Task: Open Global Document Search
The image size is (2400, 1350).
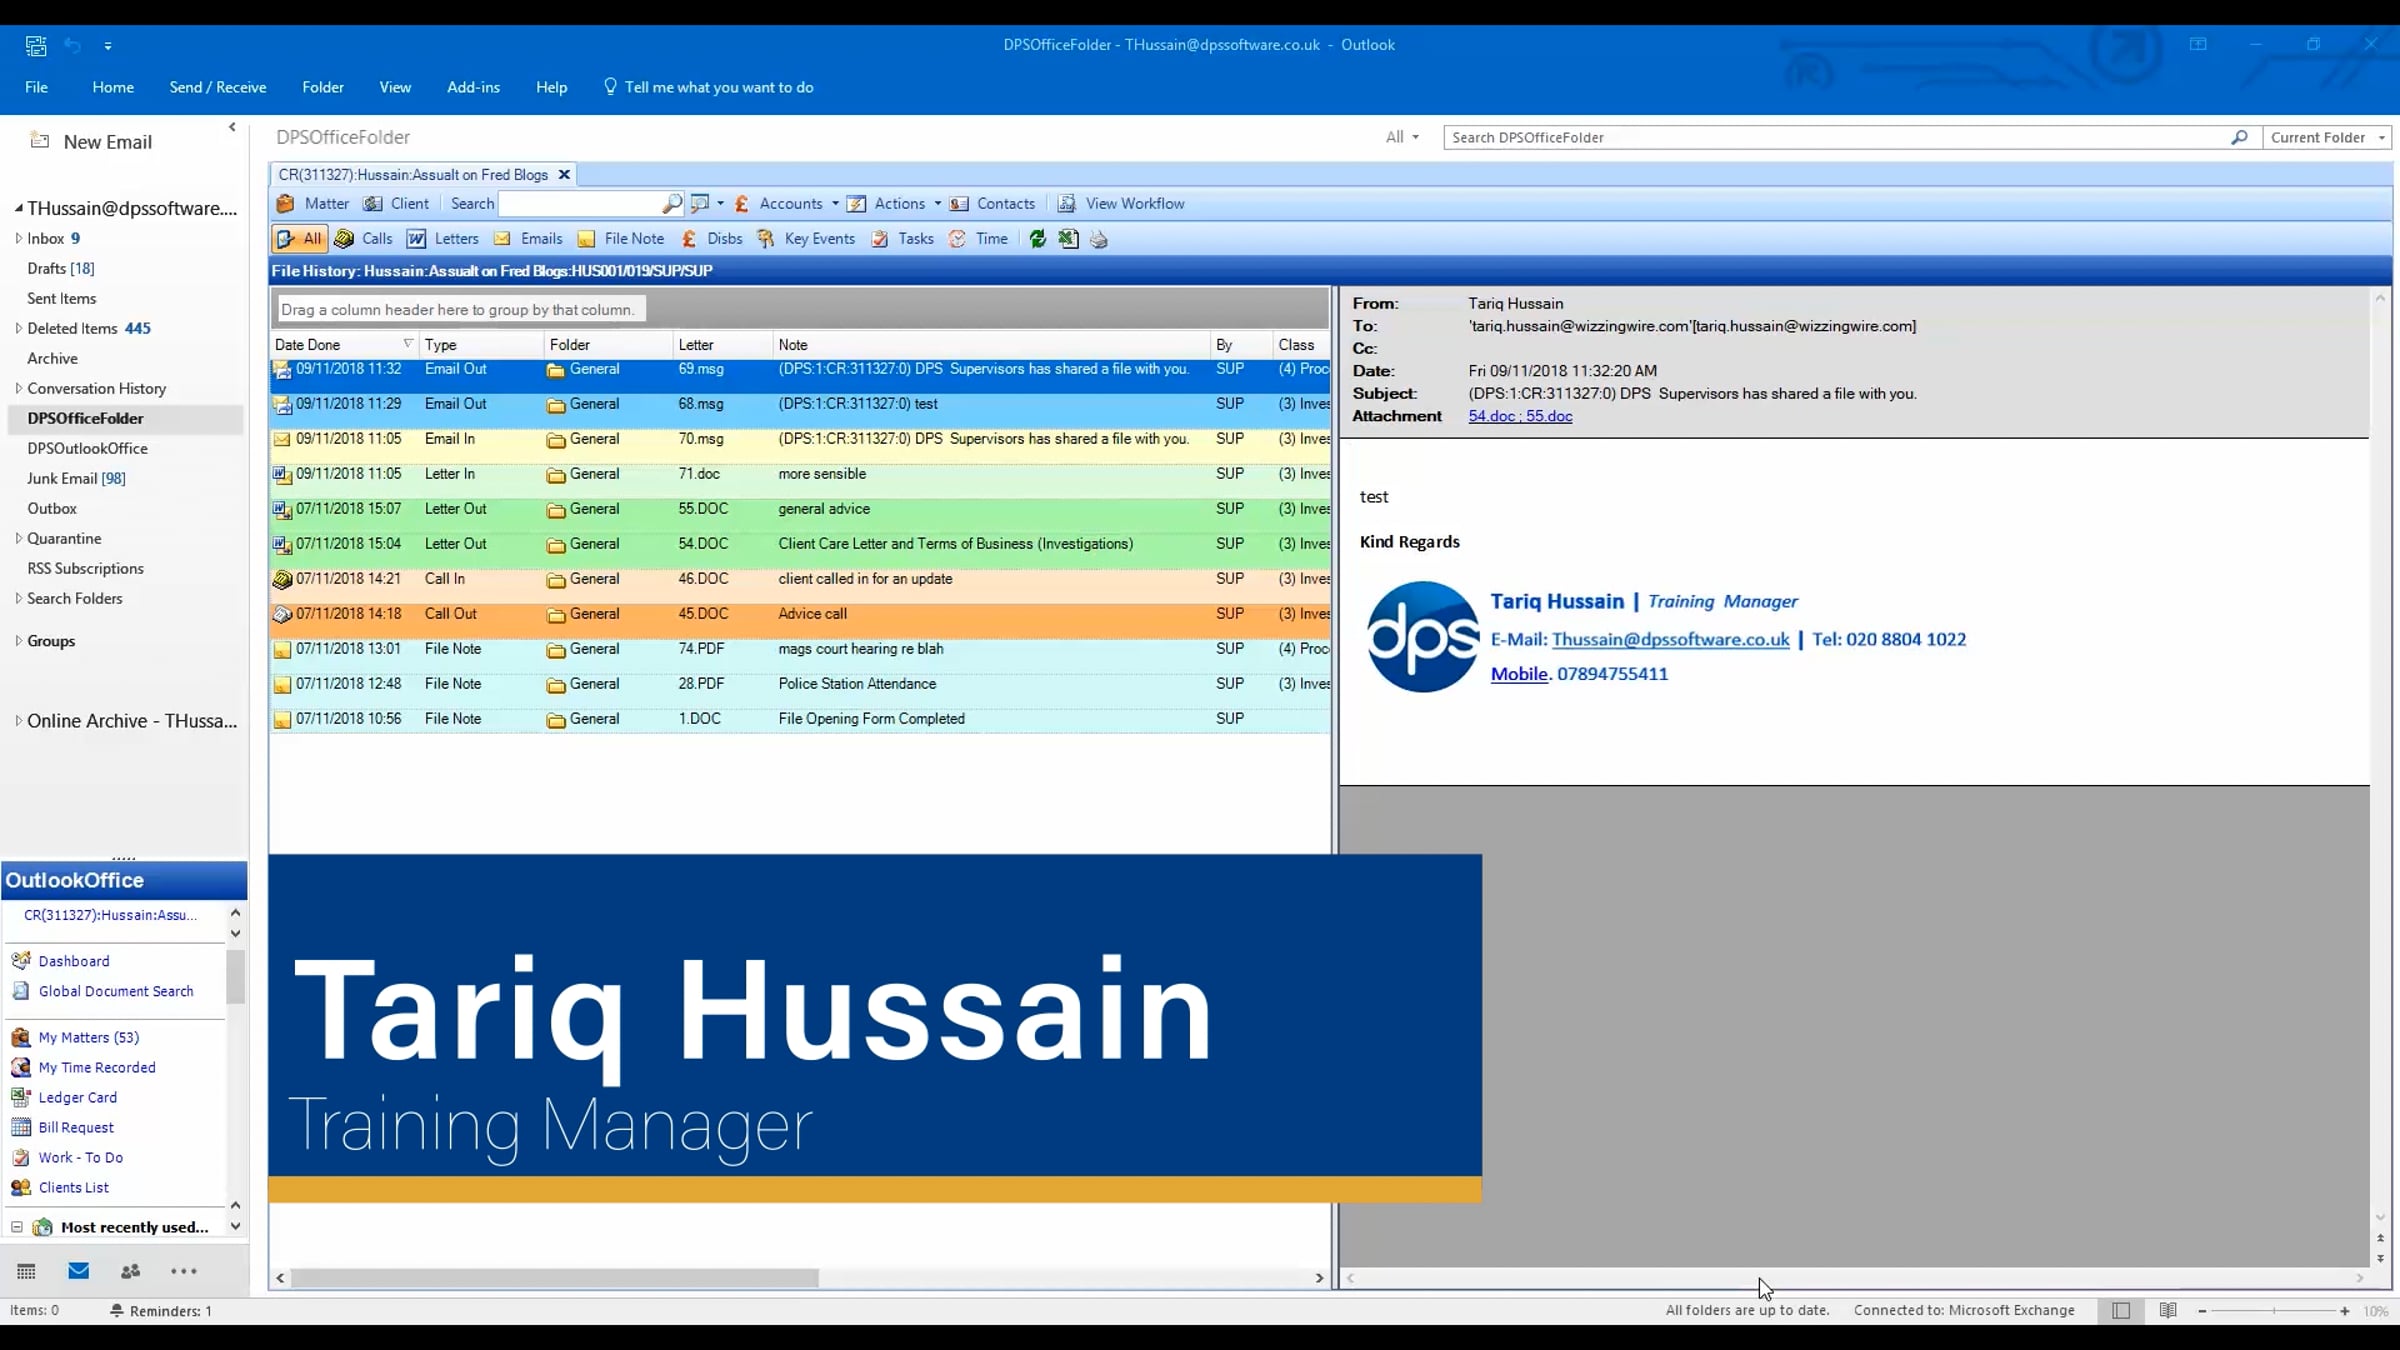Action: (x=102, y=991)
